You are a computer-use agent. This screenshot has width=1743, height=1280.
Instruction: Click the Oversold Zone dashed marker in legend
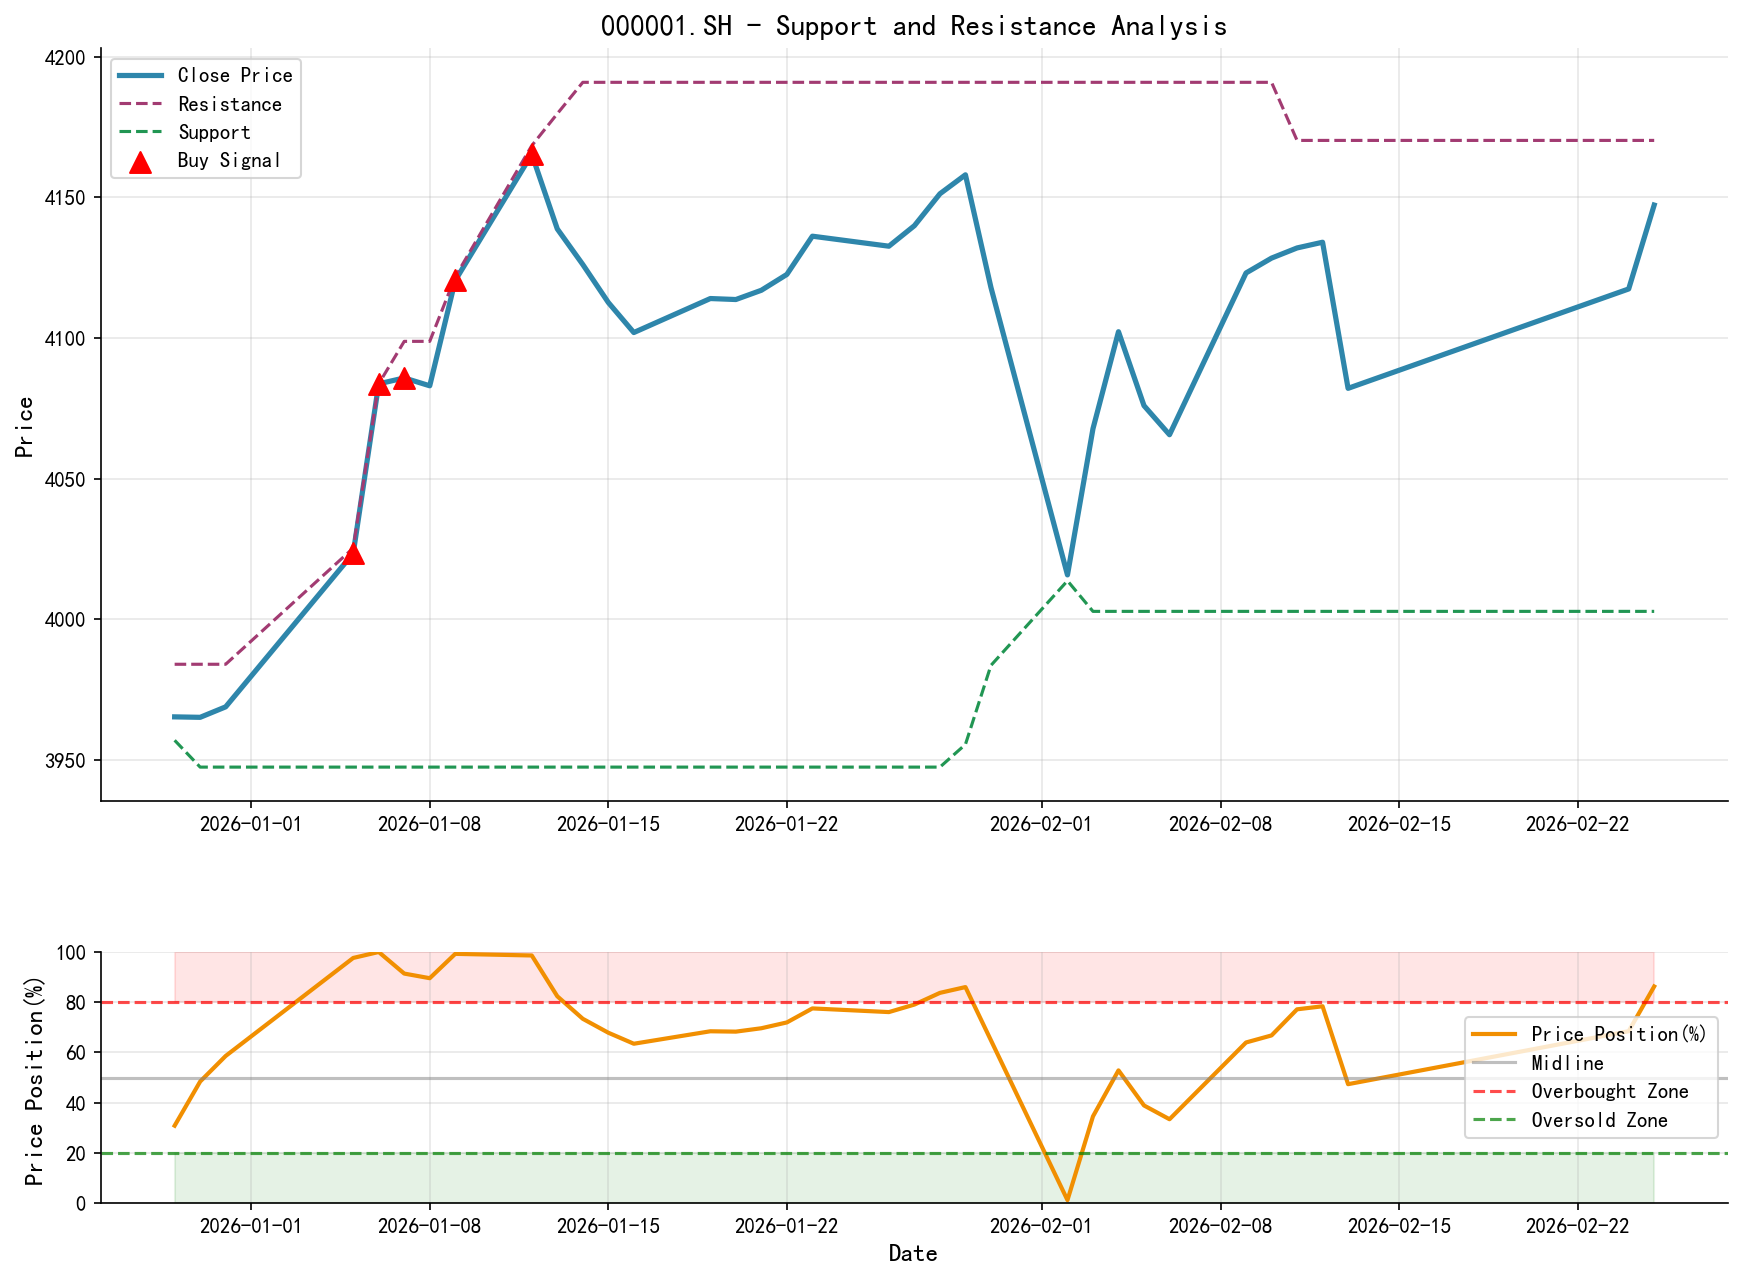(x=1496, y=1121)
